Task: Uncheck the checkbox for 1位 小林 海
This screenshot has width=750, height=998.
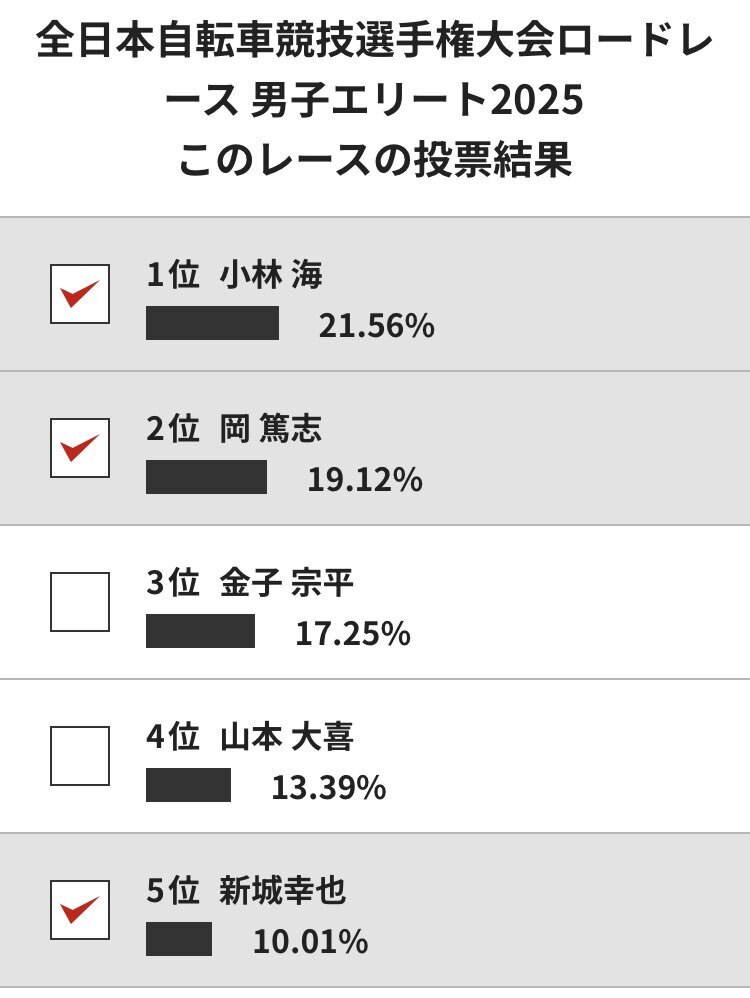Action: 80,294
